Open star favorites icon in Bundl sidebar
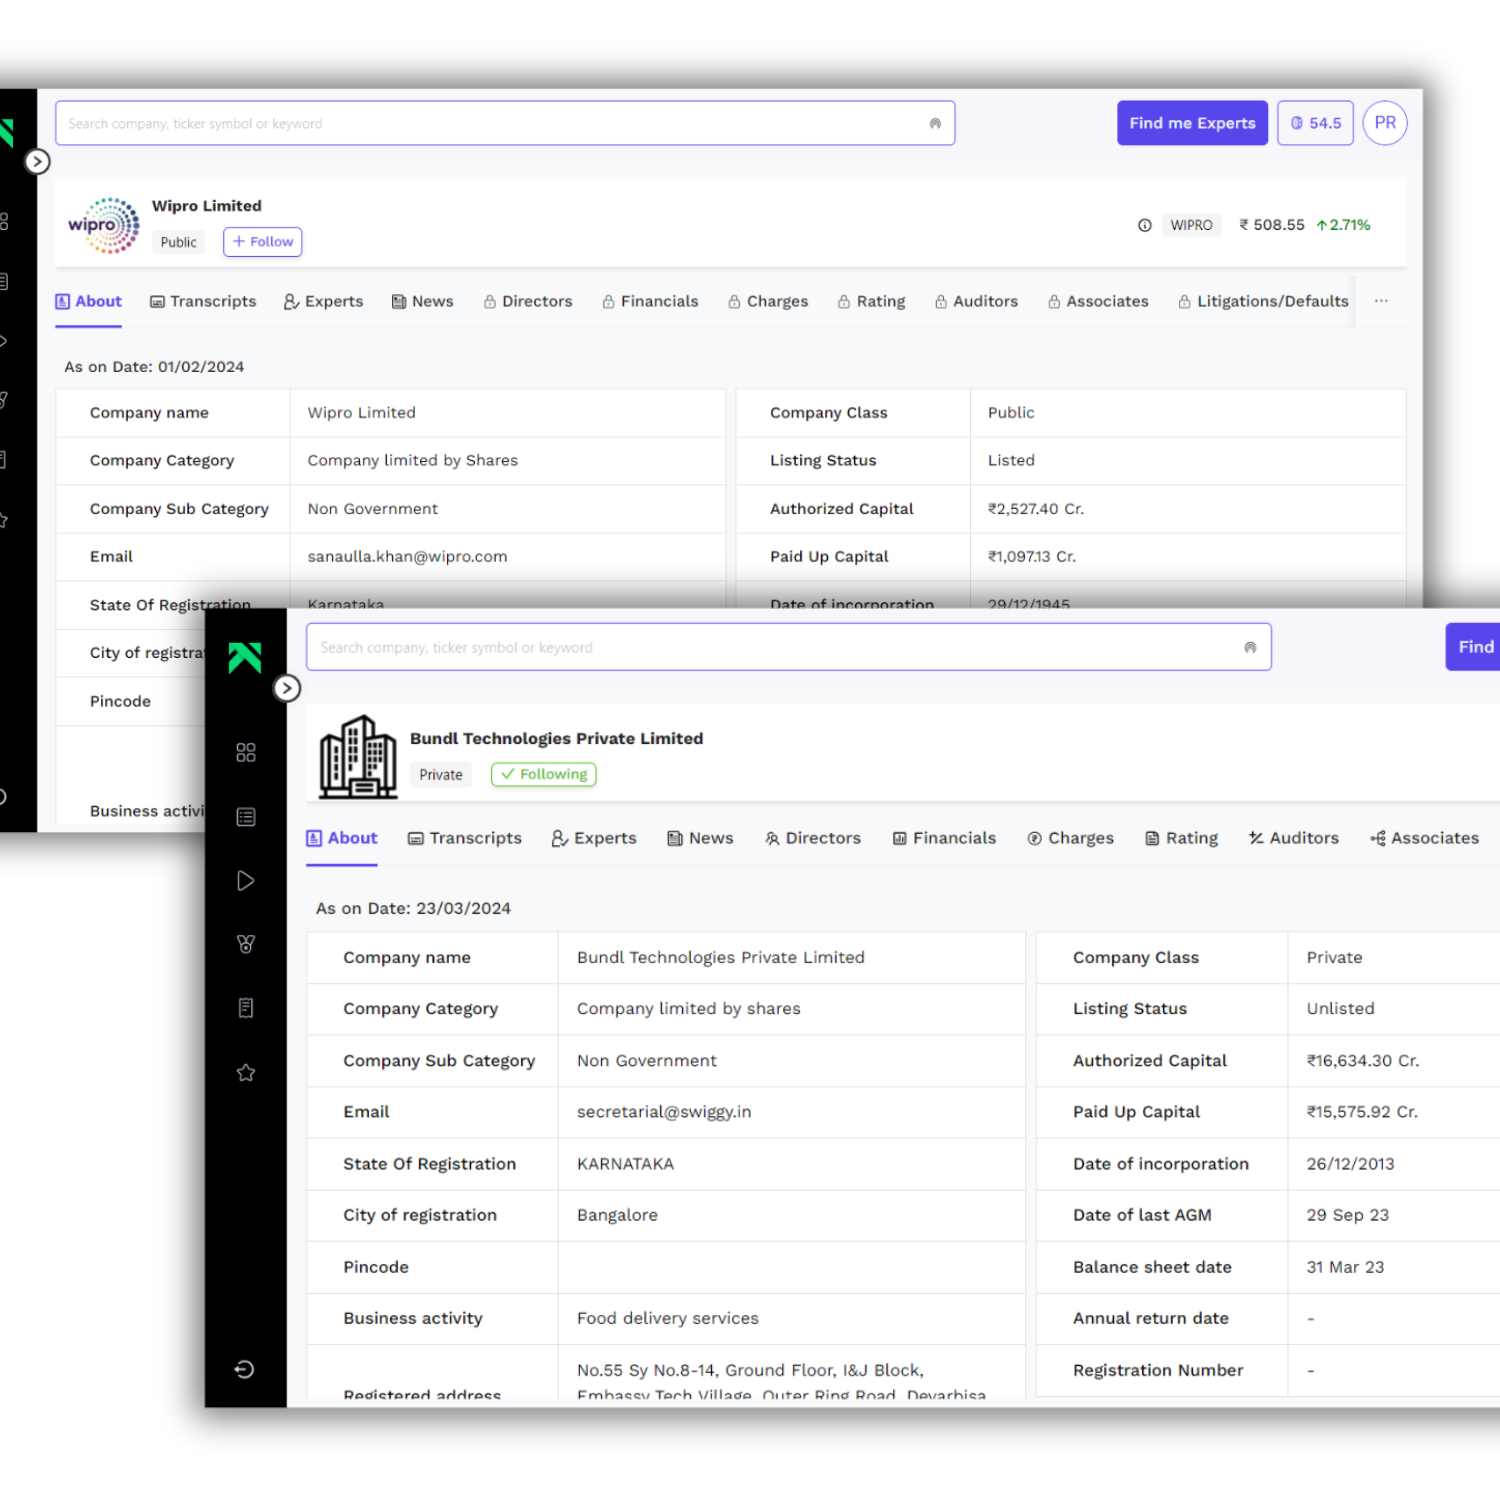1500x1500 pixels. point(246,1073)
